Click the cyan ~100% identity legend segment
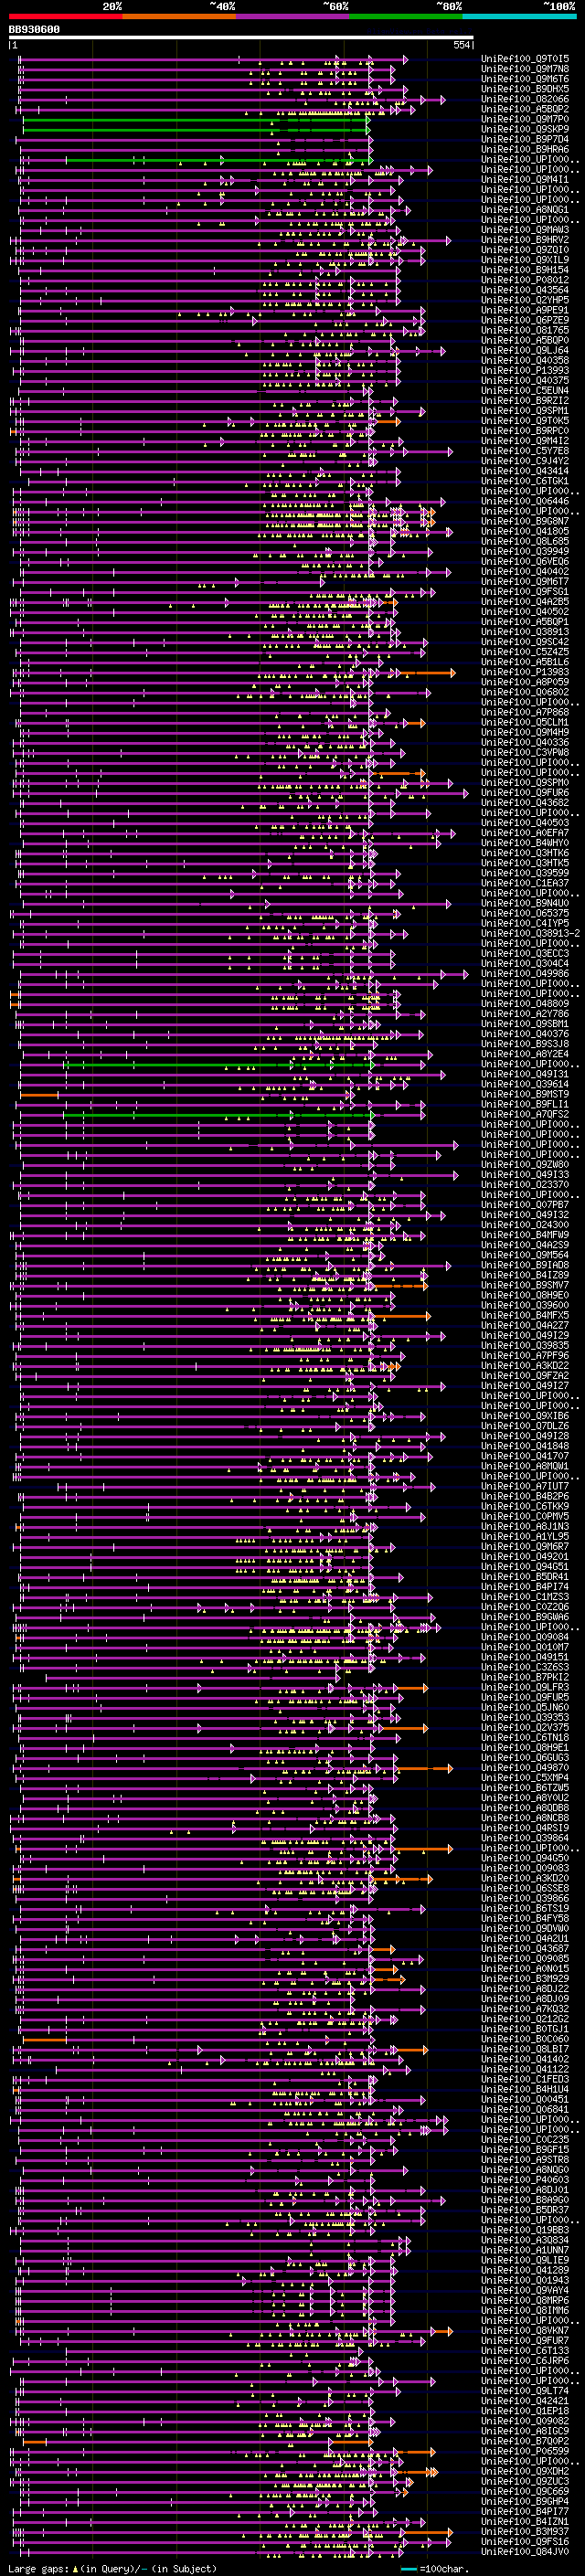The height and width of the screenshot is (2576, 585). click(x=520, y=16)
